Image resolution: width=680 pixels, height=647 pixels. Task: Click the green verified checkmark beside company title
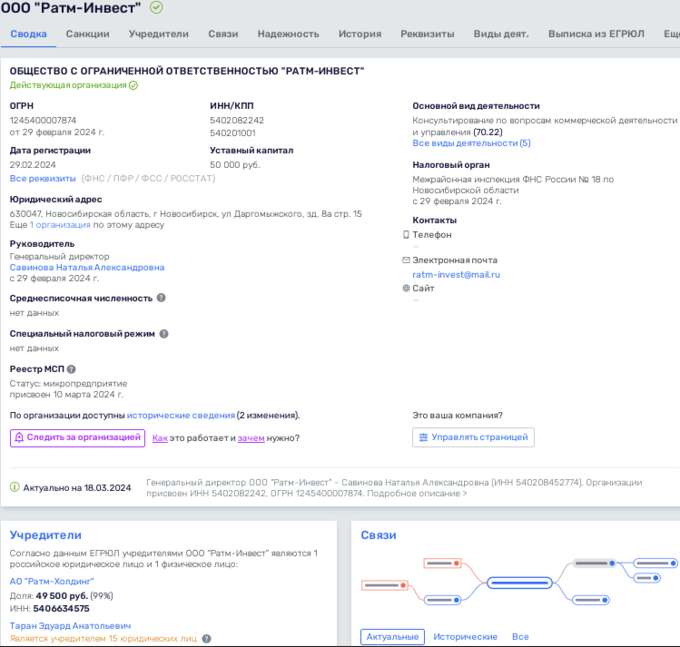pyautogui.click(x=155, y=8)
